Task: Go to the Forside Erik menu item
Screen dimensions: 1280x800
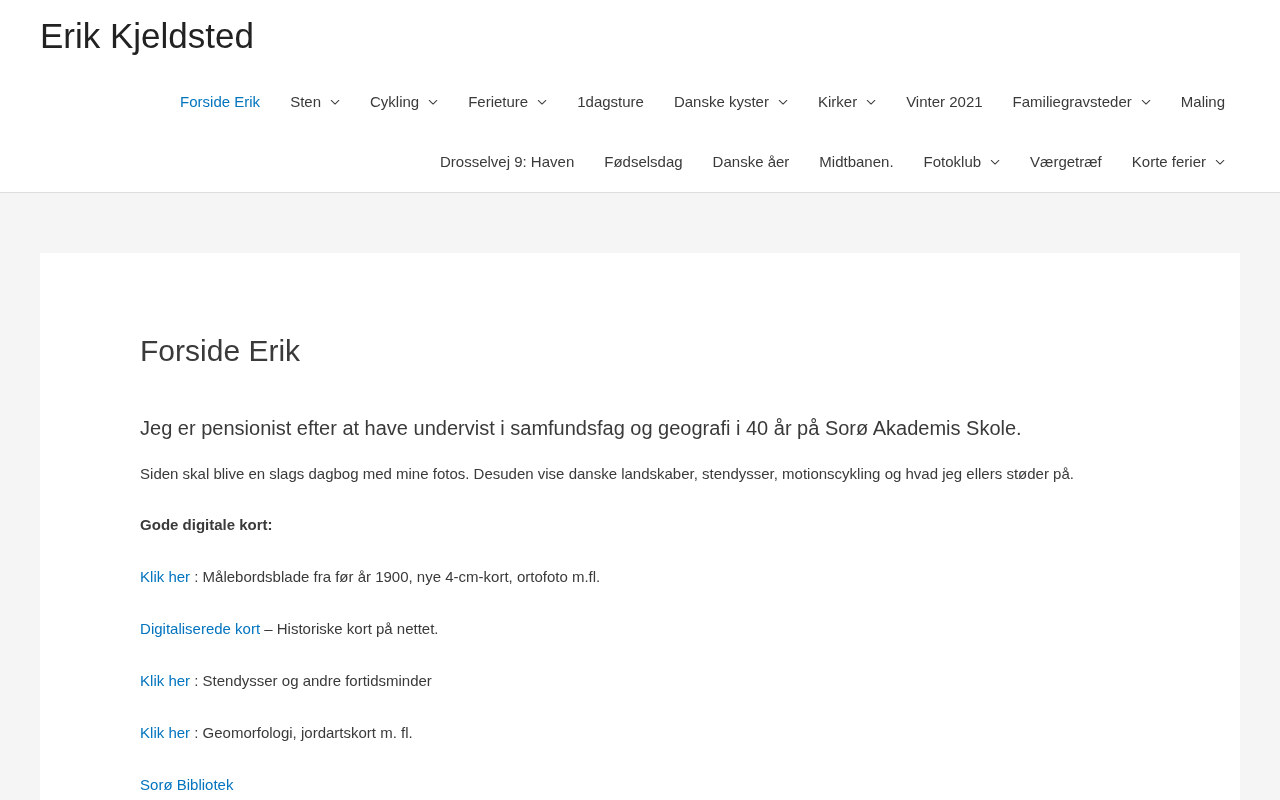Action: [x=220, y=102]
